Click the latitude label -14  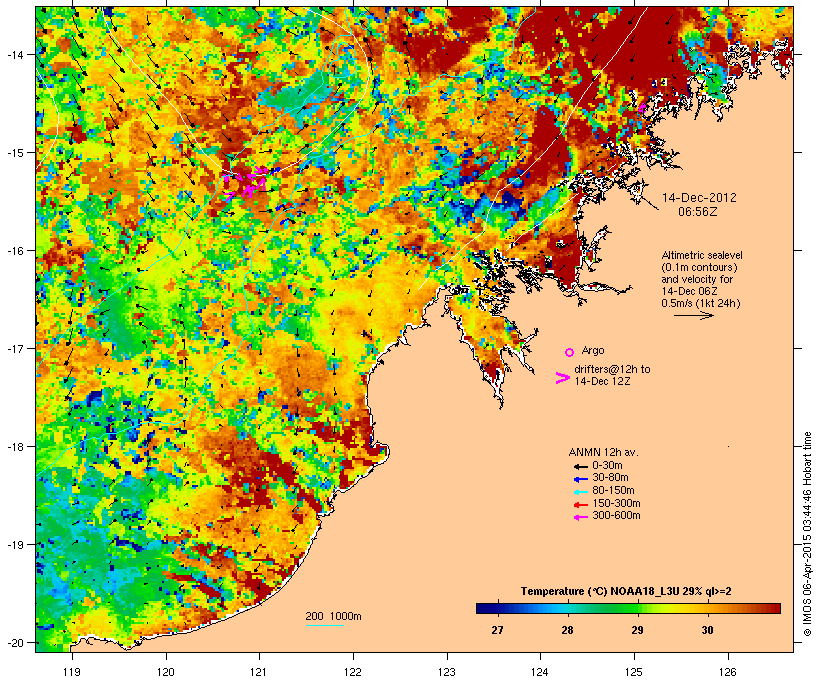pyautogui.click(x=15, y=54)
